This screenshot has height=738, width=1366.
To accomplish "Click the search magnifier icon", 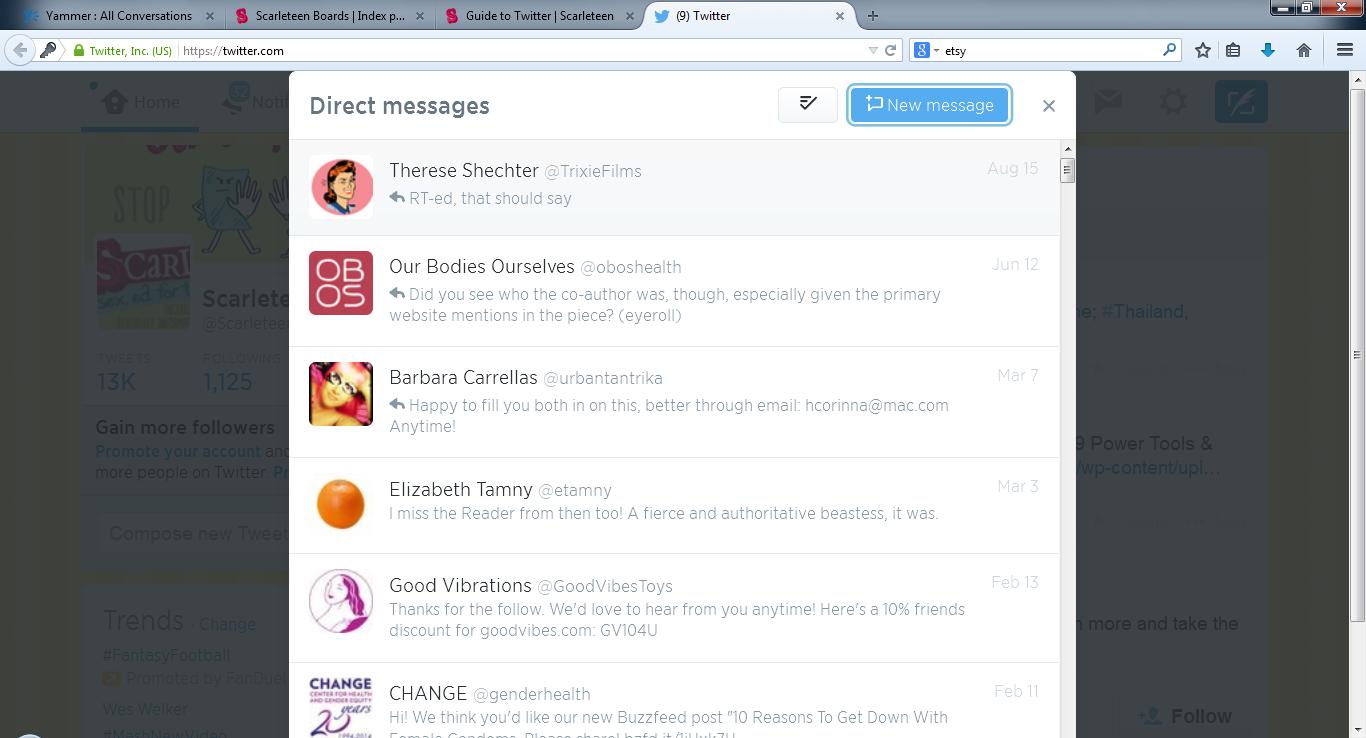I will [1170, 49].
